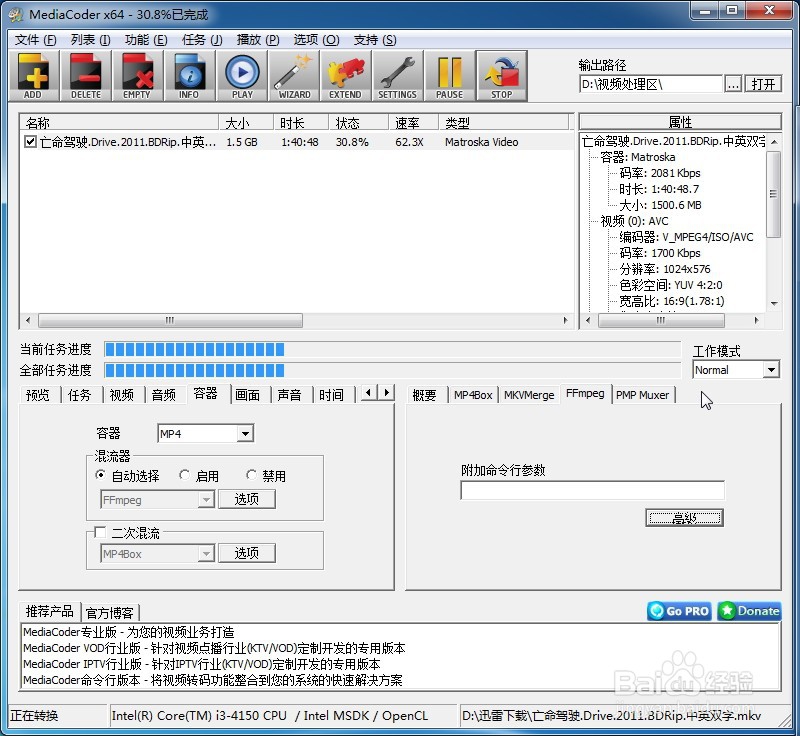Screen dimensions: 800x736
Task: Click the tab strip scroll-left arrow
Action: coord(369,392)
